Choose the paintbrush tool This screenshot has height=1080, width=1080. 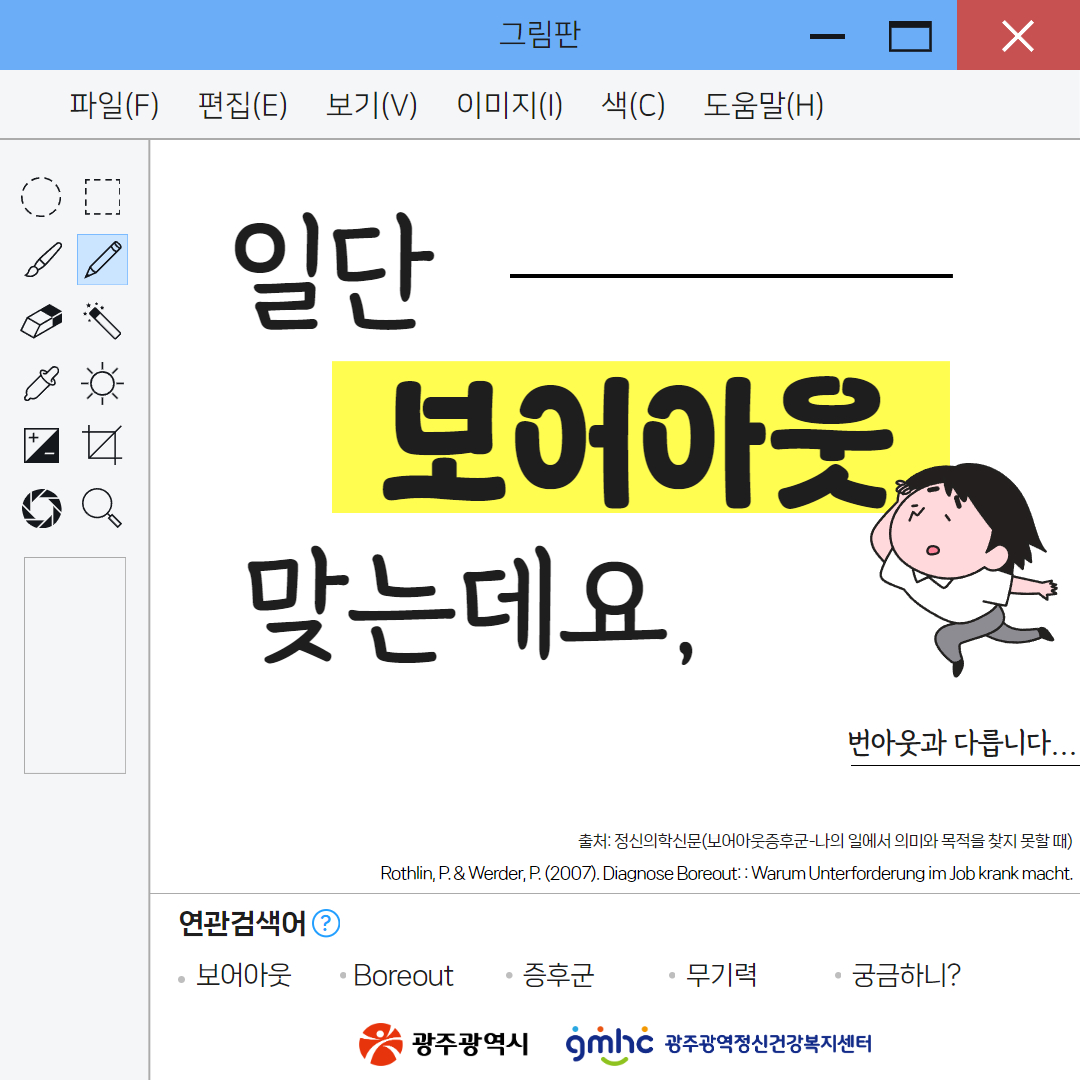pos(42,260)
